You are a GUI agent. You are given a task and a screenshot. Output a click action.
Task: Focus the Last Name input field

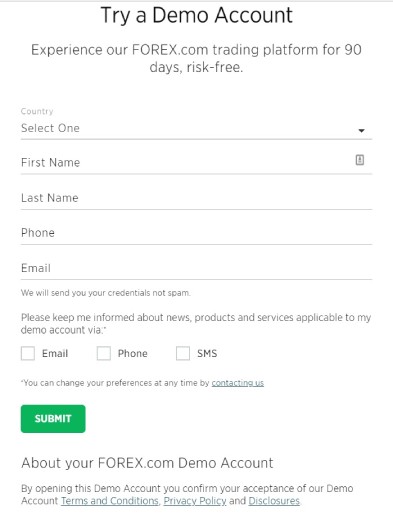coord(196,198)
